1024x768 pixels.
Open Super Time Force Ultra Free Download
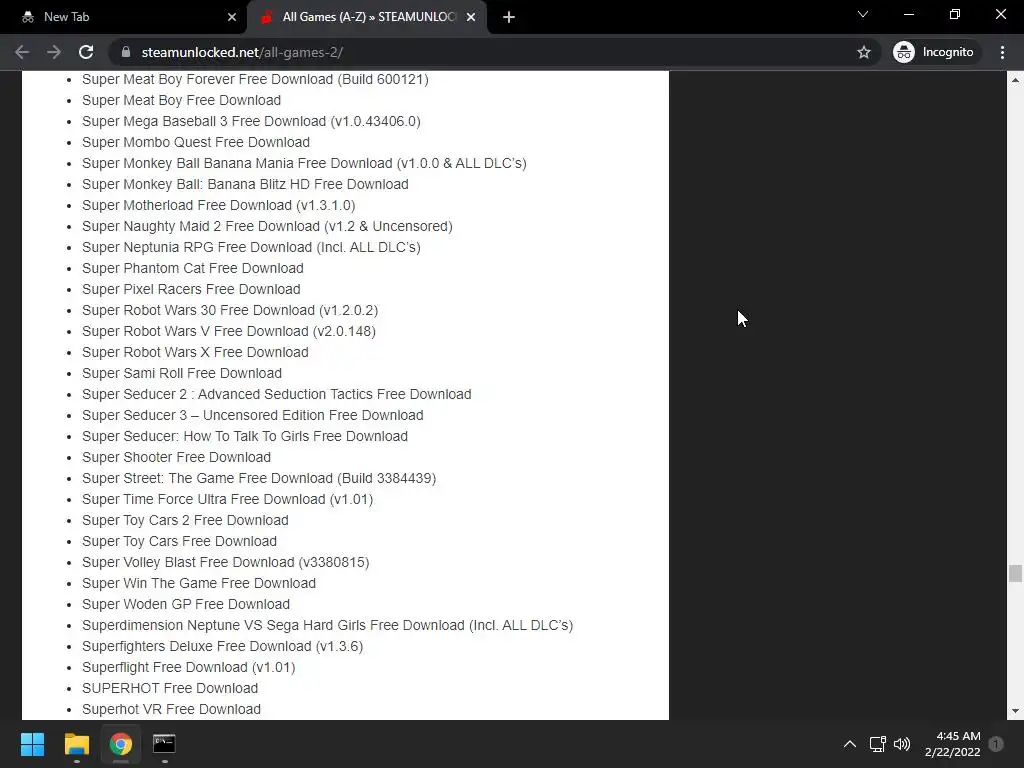227,499
